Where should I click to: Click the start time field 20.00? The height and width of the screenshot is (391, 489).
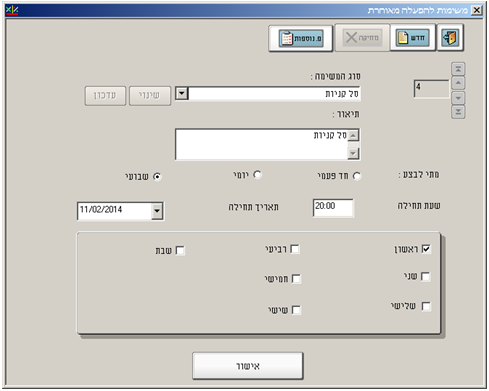pos(333,208)
